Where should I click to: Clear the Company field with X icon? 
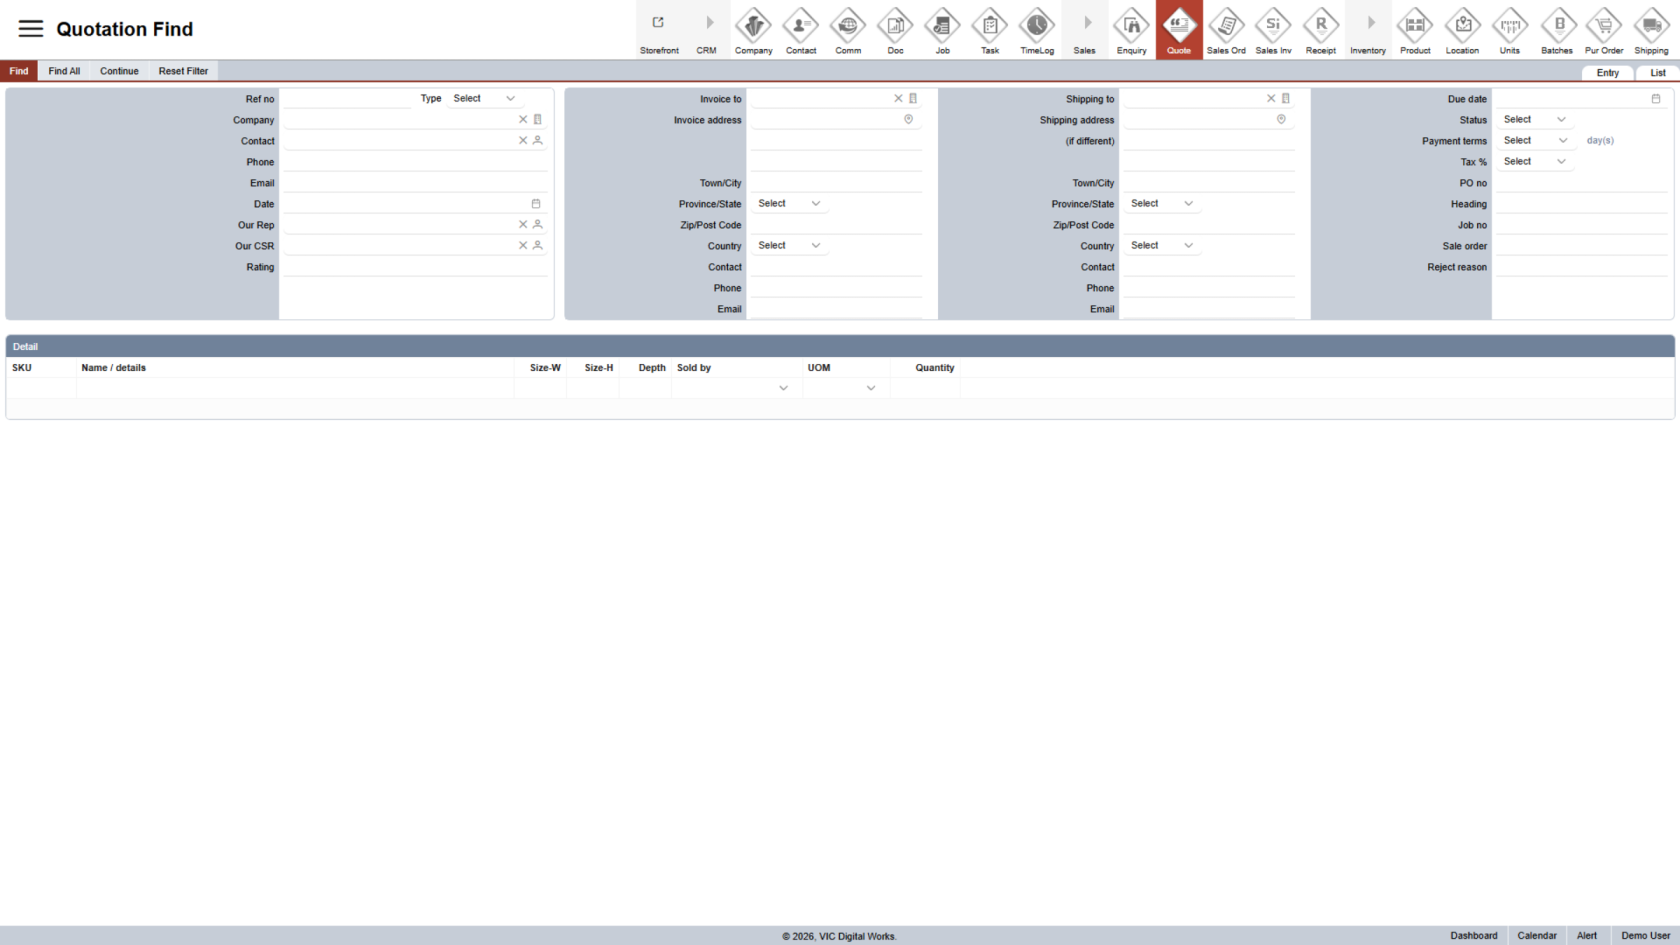522,120
